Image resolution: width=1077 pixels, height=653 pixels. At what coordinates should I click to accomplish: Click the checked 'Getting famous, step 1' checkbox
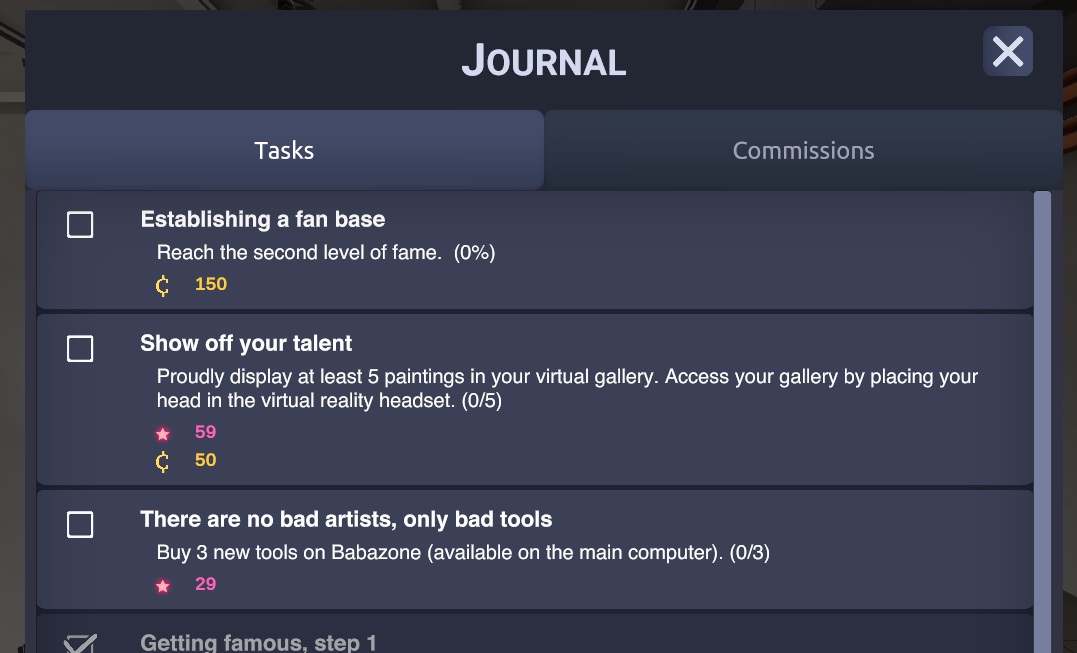(x=80, y=642)
